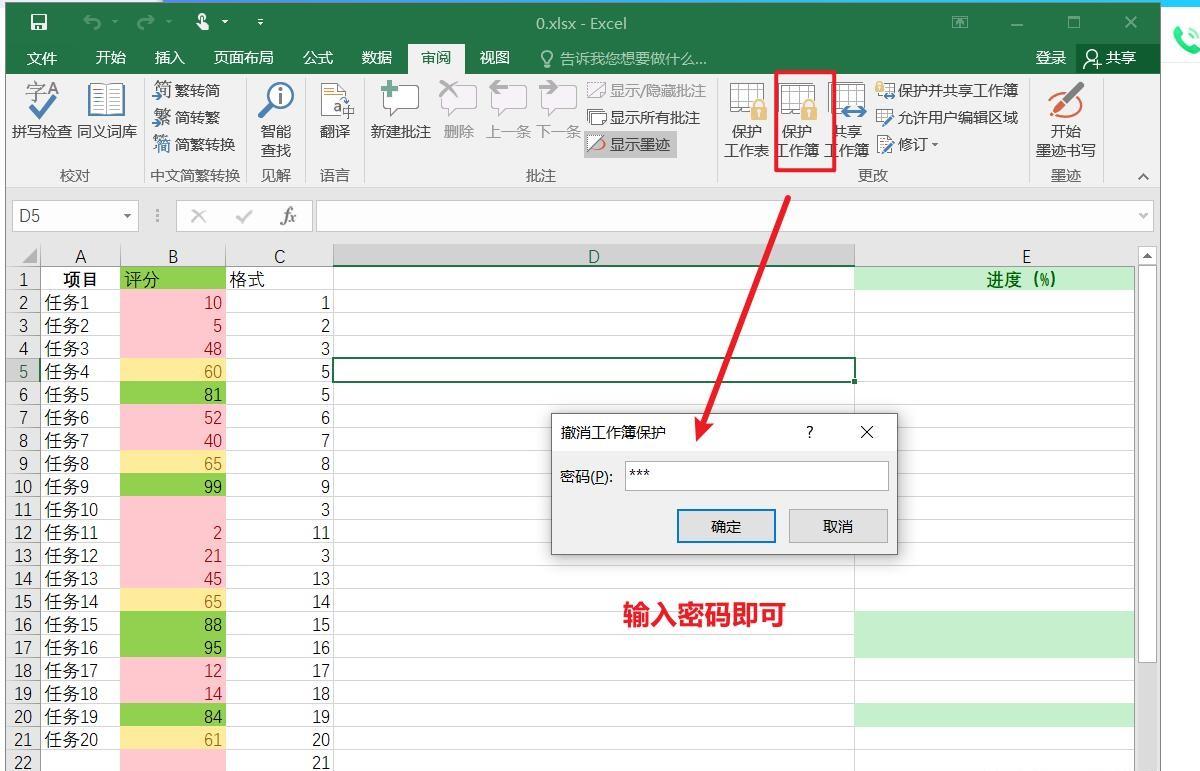Switch to the Formulas (公式) tab

[317, 58]
